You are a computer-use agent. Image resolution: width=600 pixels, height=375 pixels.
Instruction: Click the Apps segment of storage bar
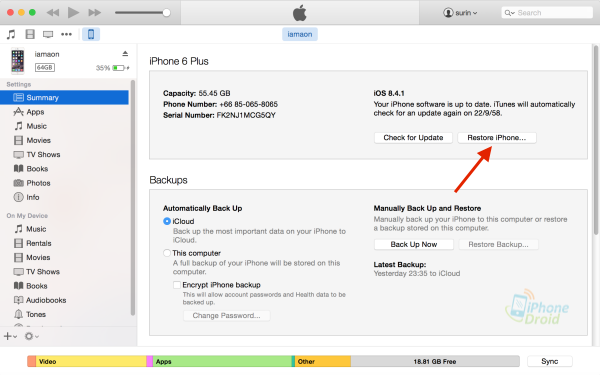[x=222, y=361]
